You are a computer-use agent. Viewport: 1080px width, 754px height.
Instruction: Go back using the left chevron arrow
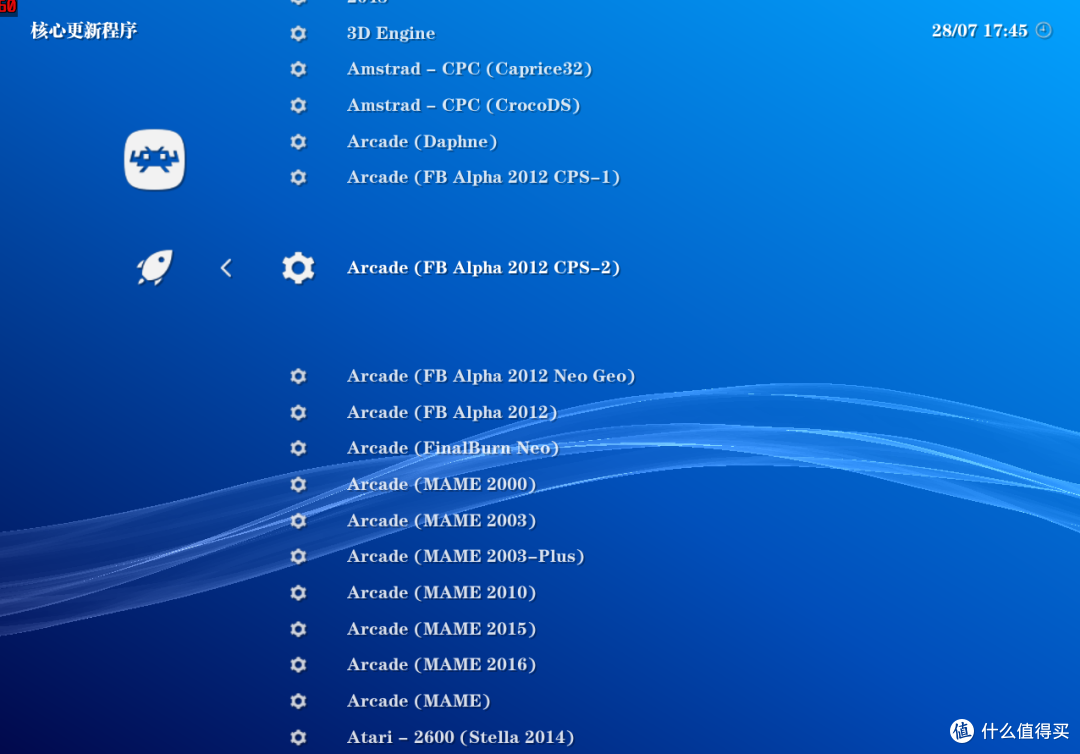point(226,268)
